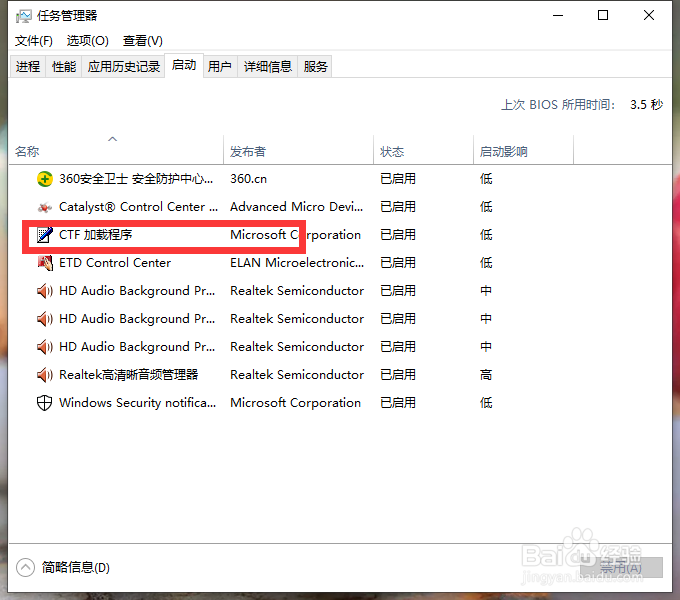The width and height of the screenshot is (680, 600).
Task: Close the Task Manager window
Action: coord(649,16)
